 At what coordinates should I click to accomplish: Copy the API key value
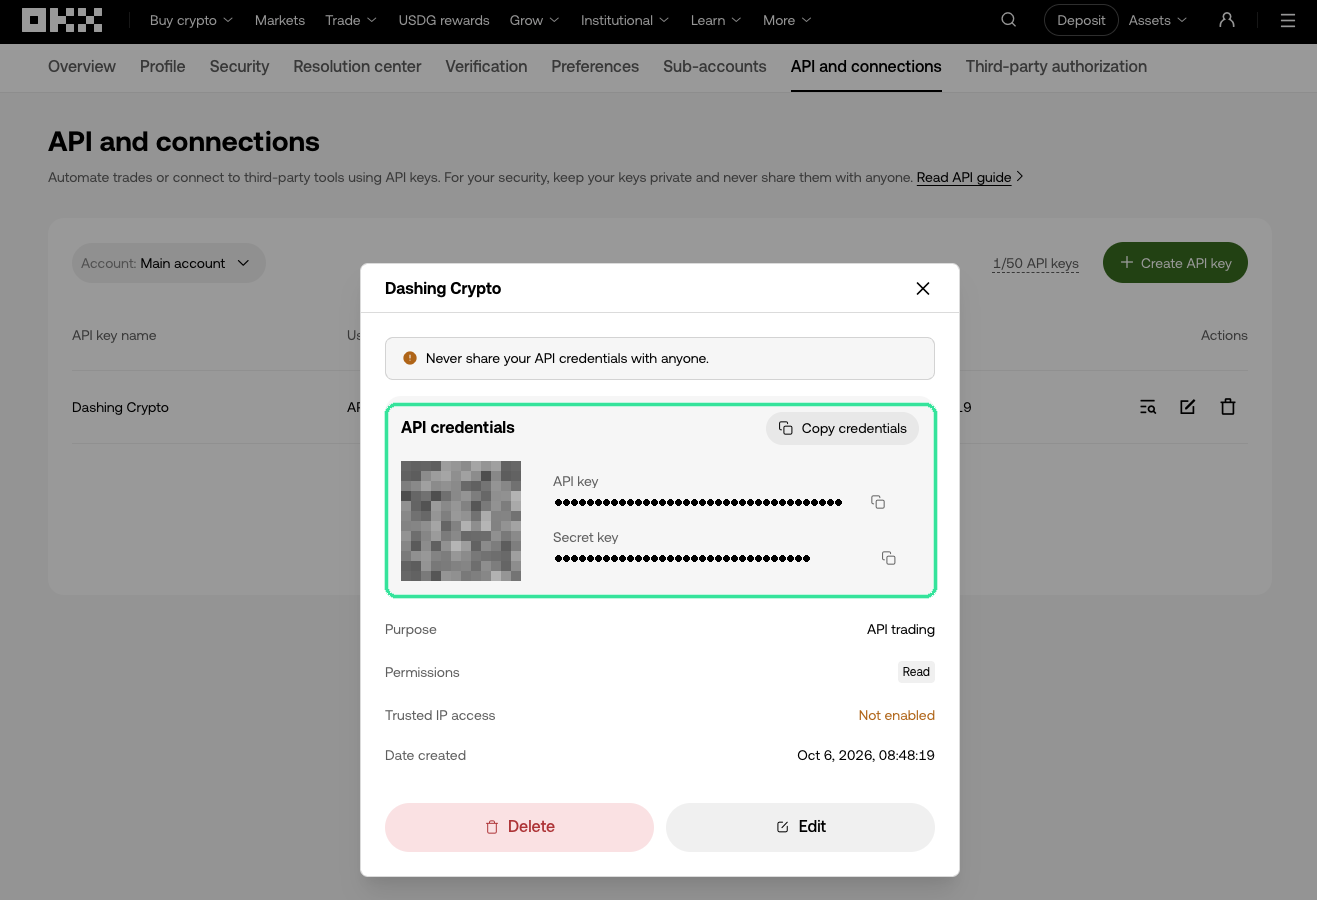point(878,502)
